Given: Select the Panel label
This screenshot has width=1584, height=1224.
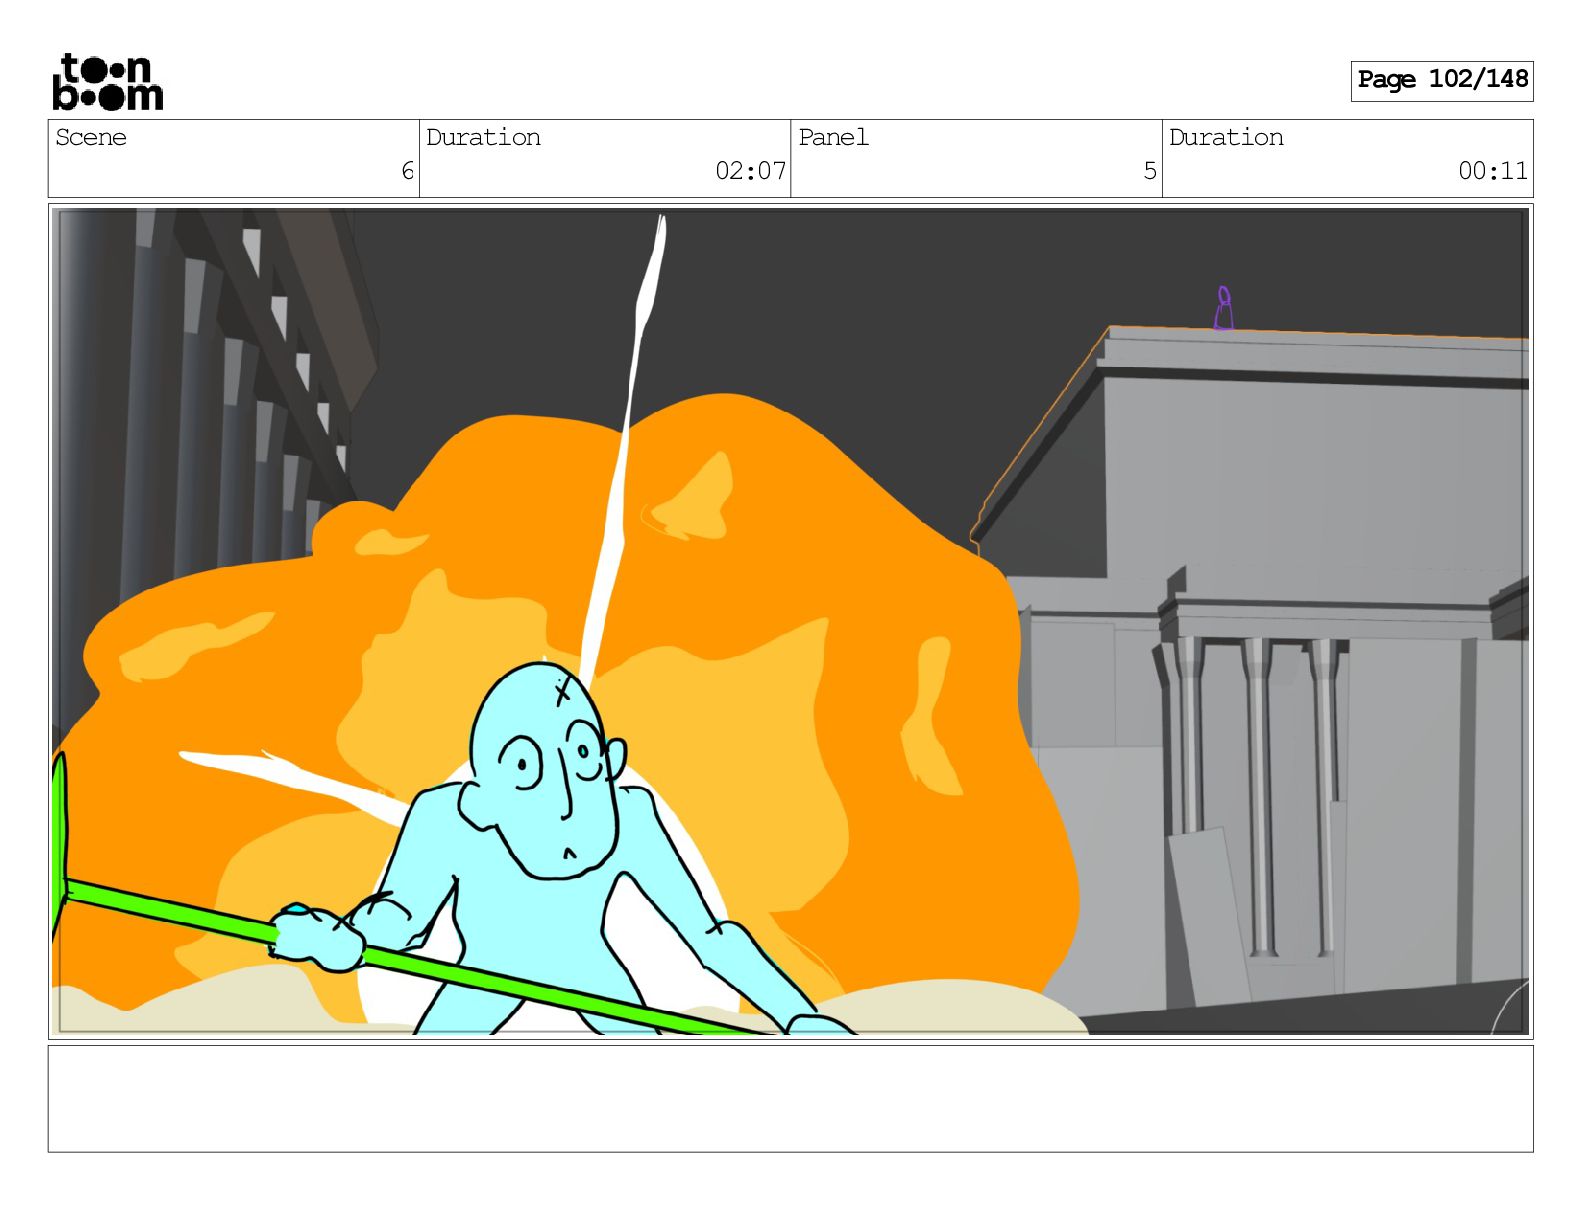Looking at the screenshot, I should point(833,137).
